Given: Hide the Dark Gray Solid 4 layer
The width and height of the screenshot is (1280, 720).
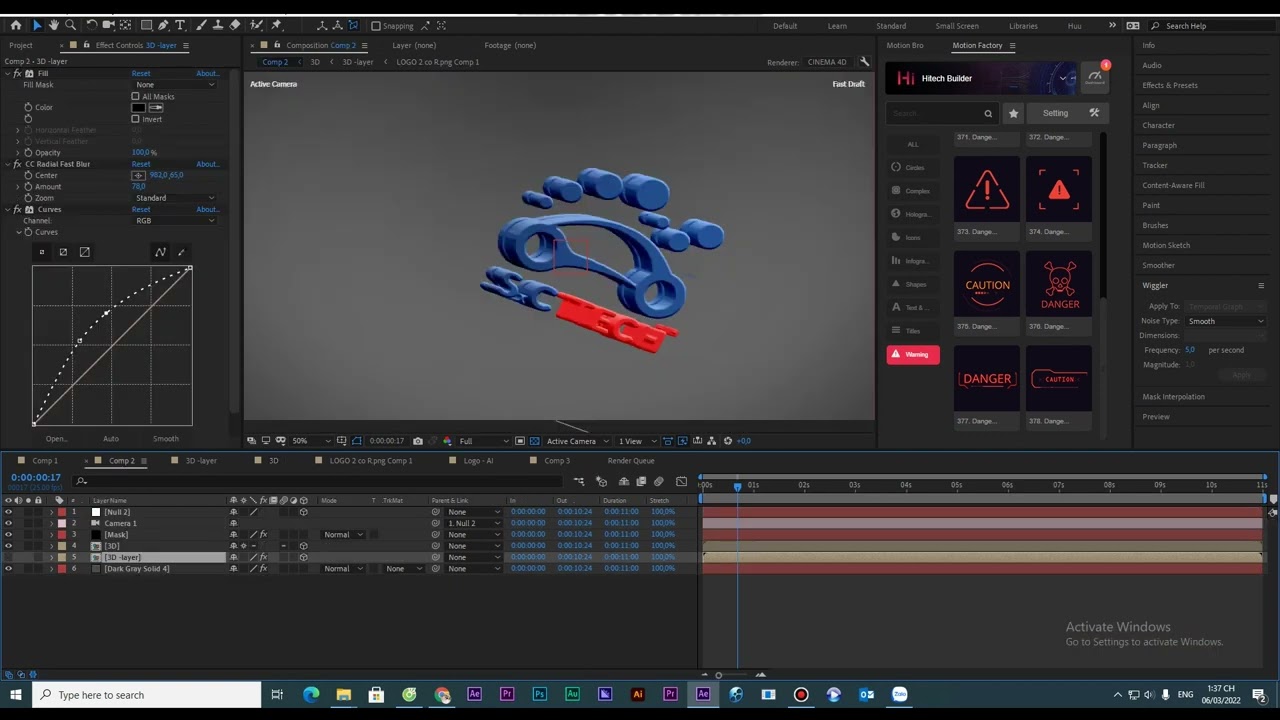Looking at the screenshot, I should tap(9, 569).
